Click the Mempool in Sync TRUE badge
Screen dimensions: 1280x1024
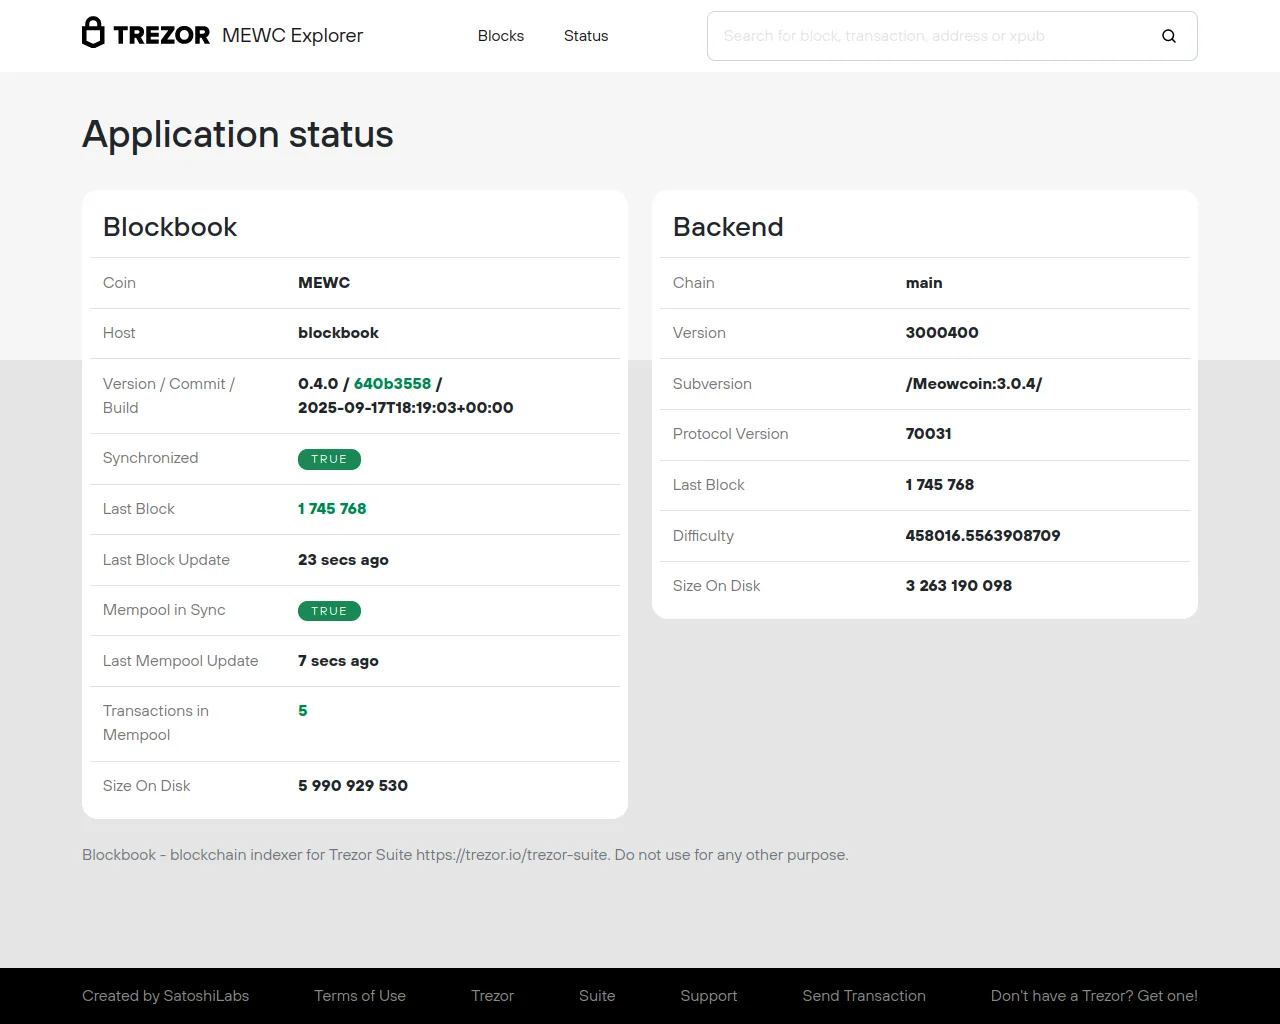pos(329,611)
